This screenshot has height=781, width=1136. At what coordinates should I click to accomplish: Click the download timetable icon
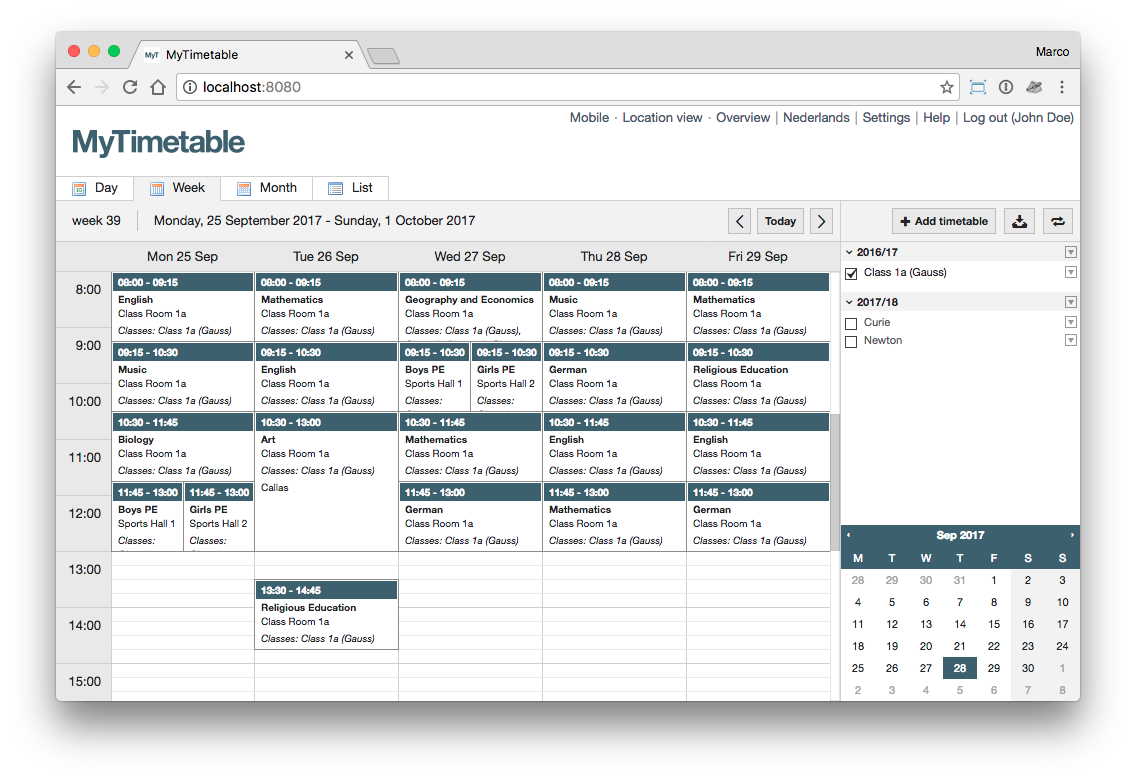[x=1019, y=221]
